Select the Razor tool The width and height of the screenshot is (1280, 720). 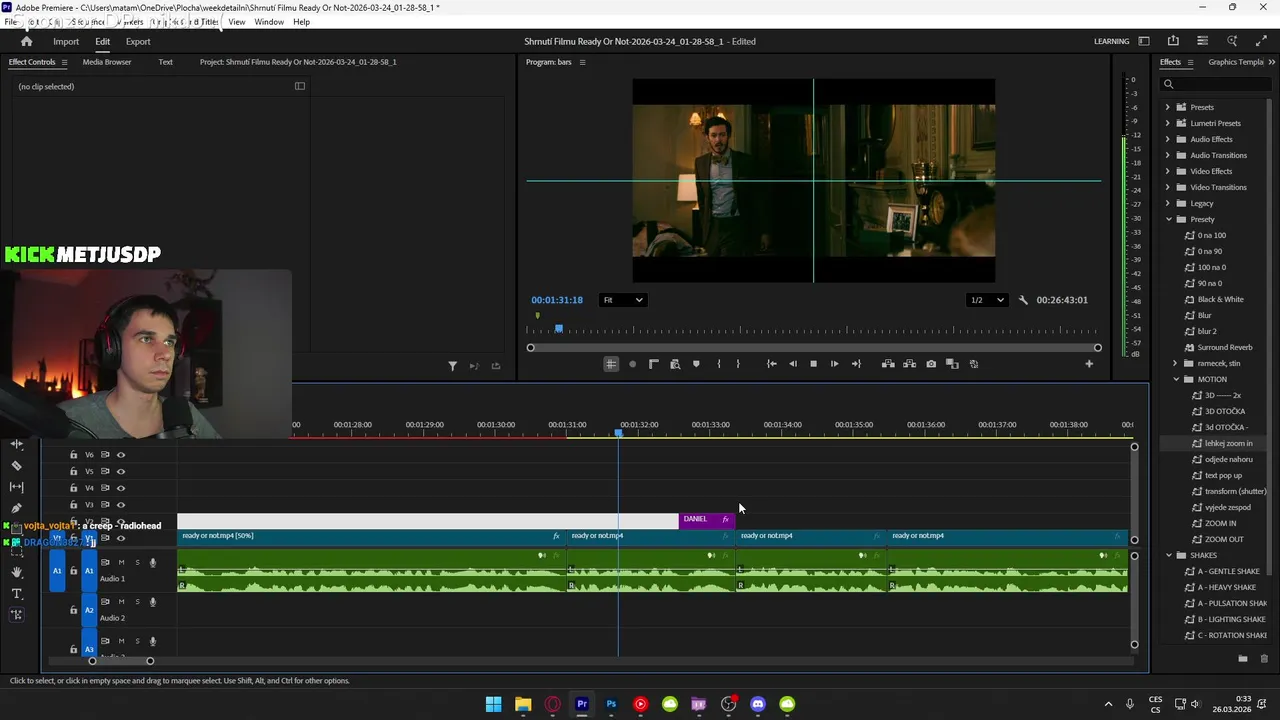coord(16,465)
